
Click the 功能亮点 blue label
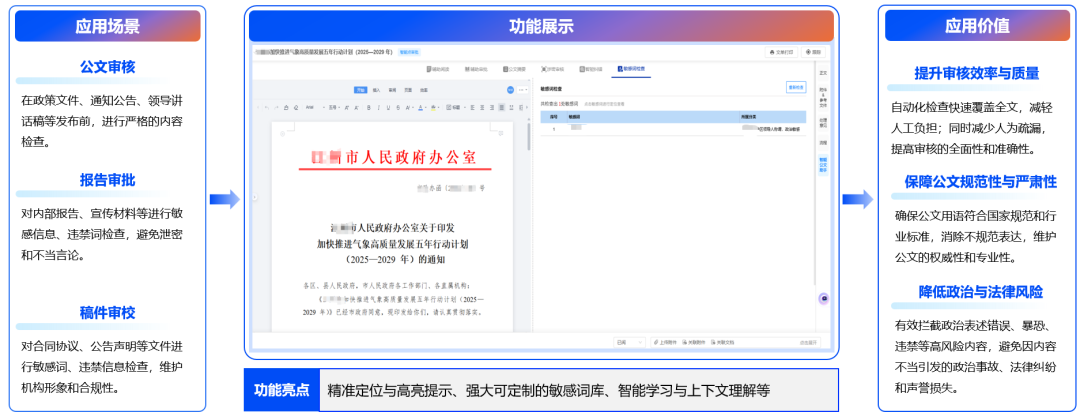click(282, 391)
